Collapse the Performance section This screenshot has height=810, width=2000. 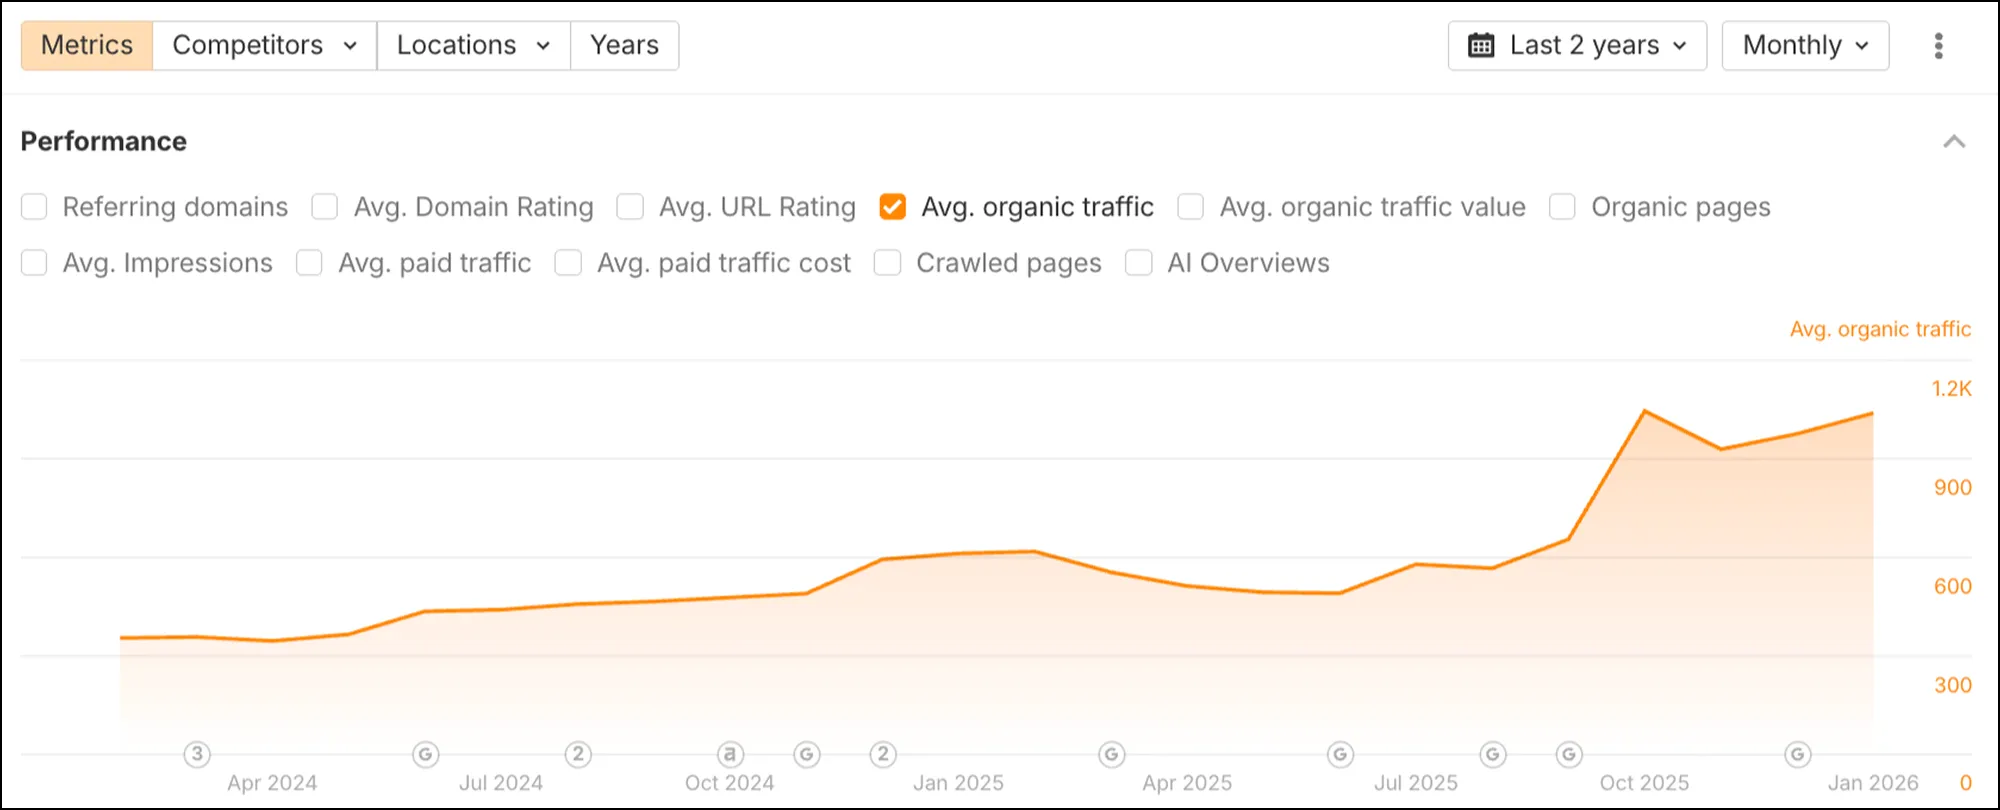(1955, 141)
